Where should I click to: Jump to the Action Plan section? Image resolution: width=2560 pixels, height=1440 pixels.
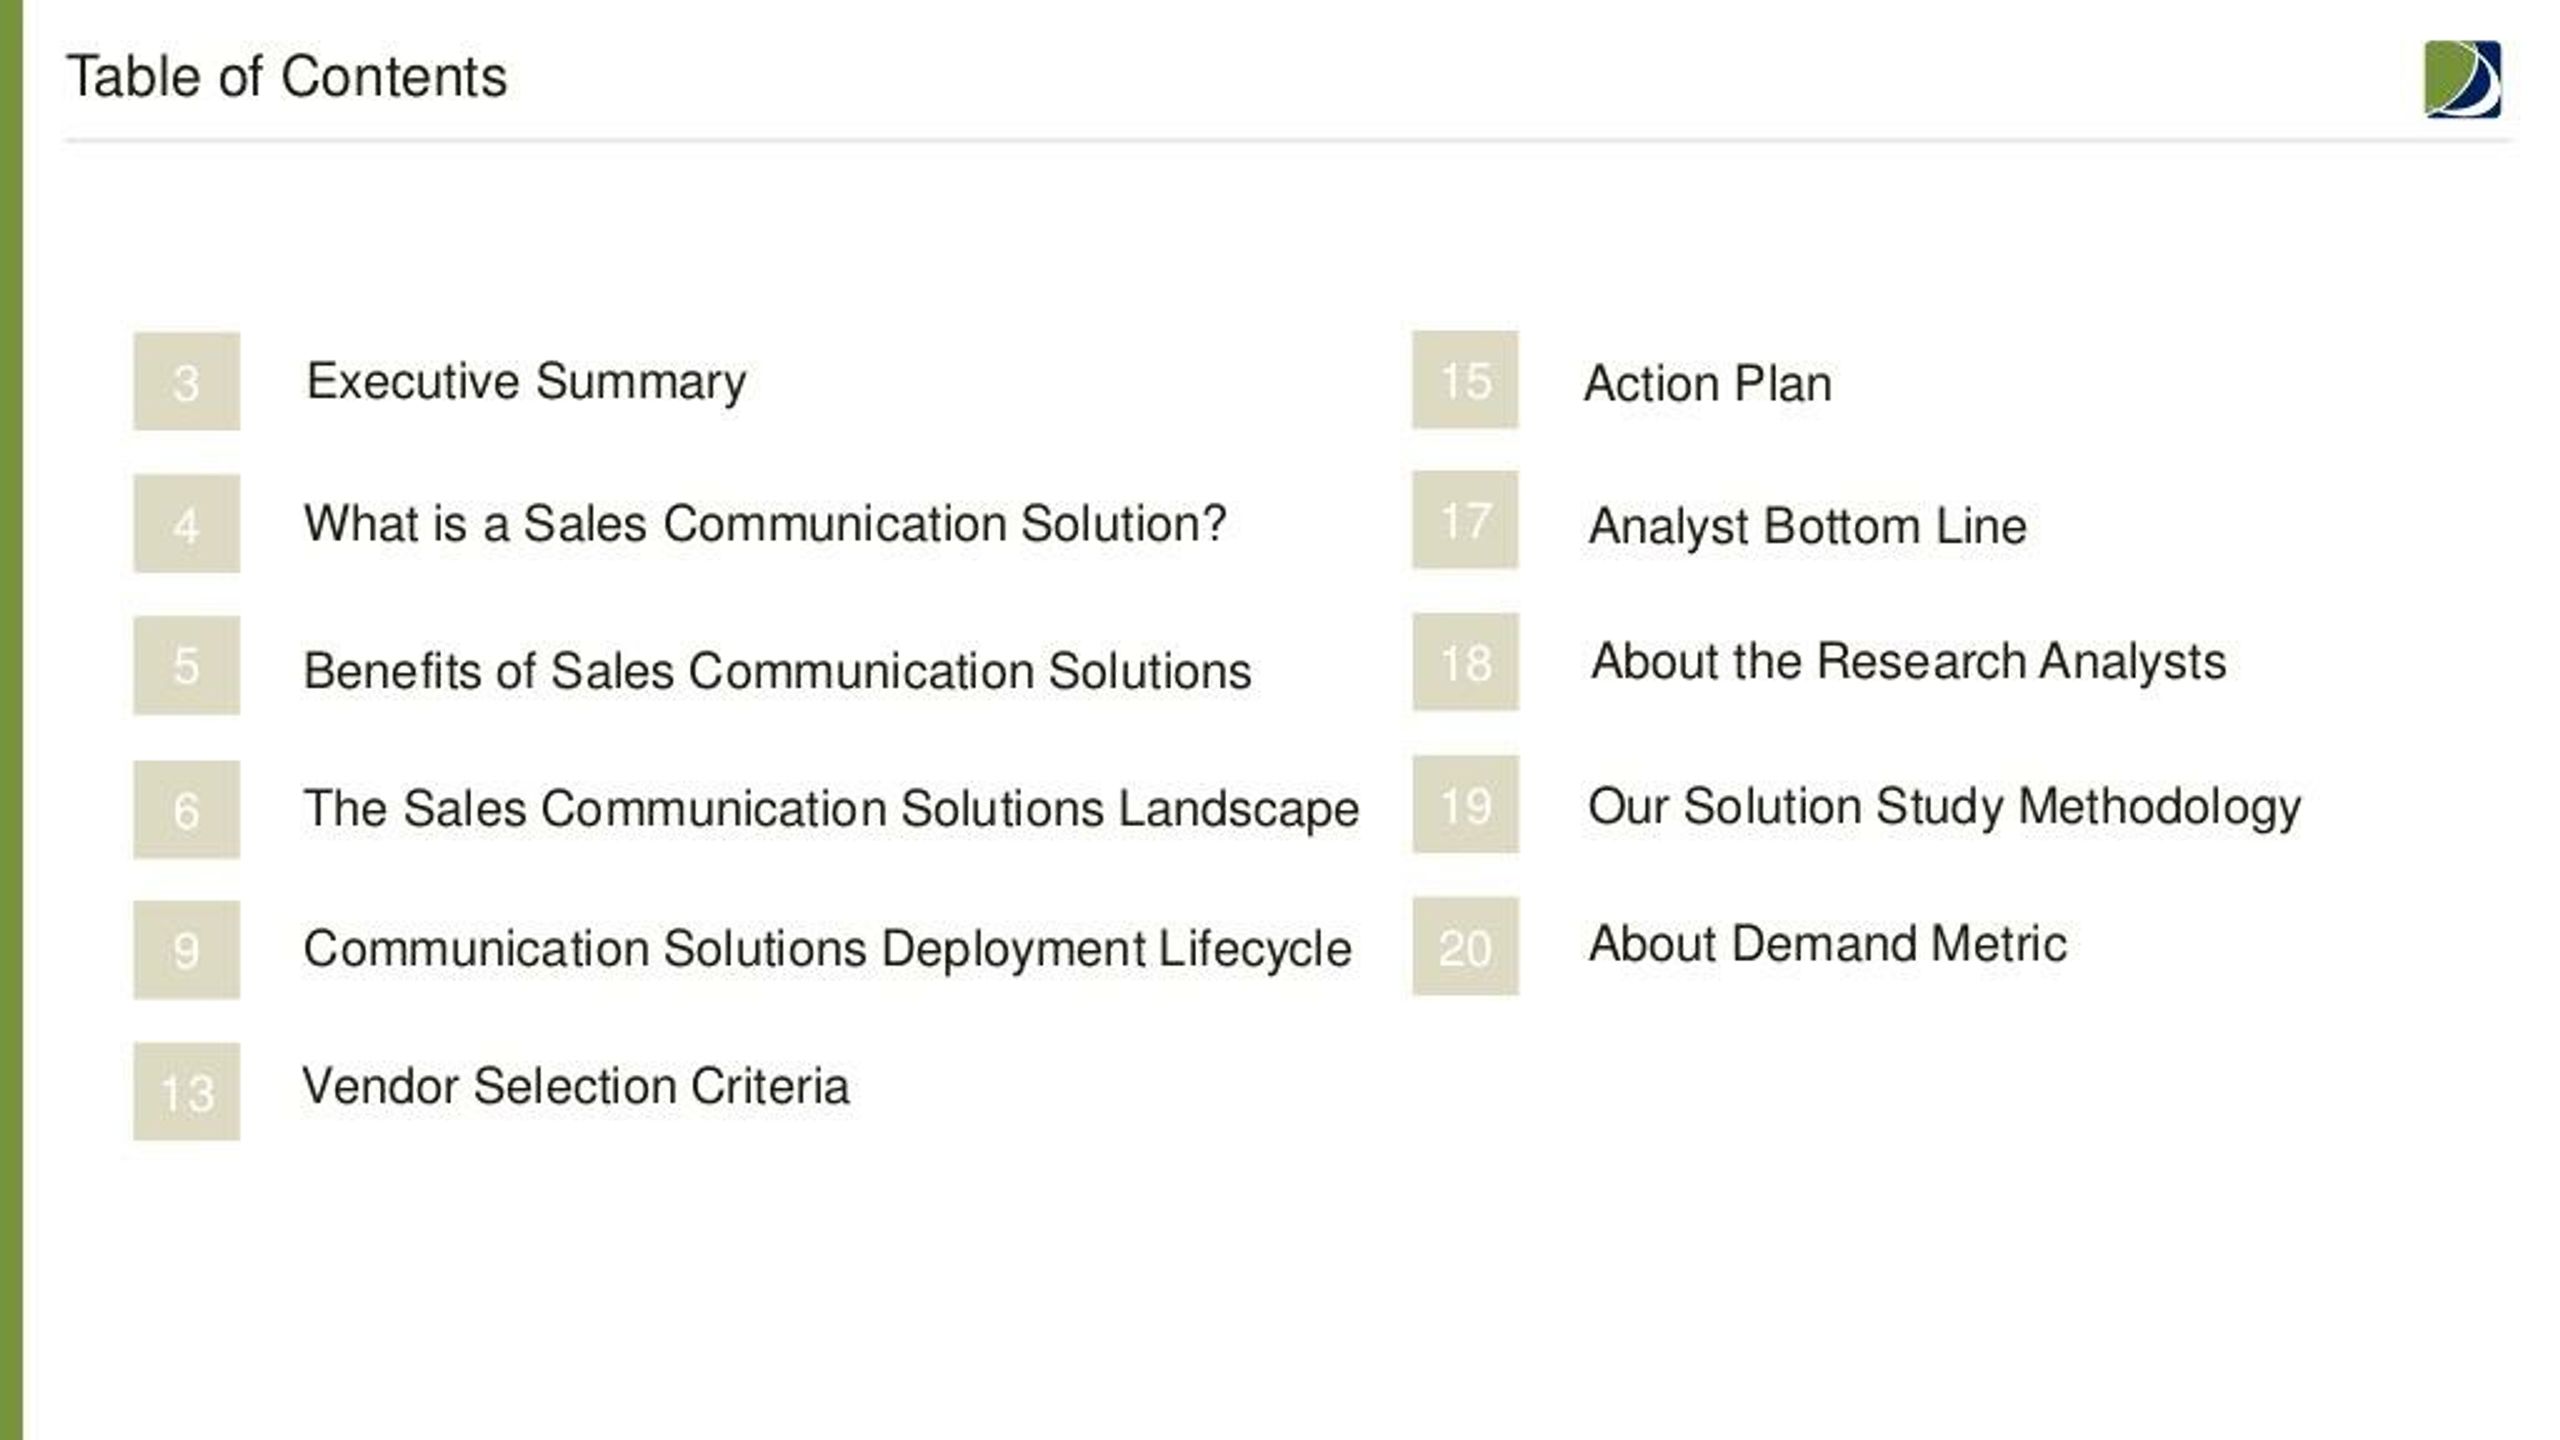tap(1708, 384)
